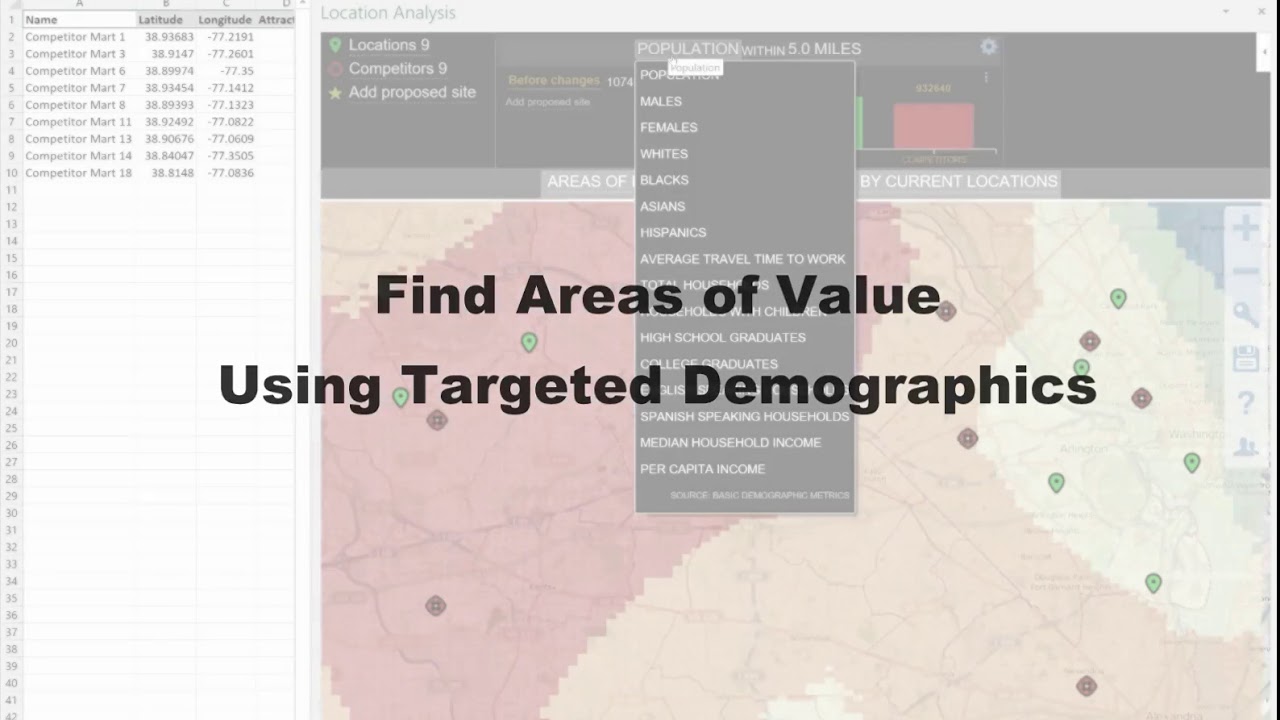This screenshot has width=1280, height=720.
Task: Select PER CAPITA INCOME metric
Action: [x=703, y=469]
